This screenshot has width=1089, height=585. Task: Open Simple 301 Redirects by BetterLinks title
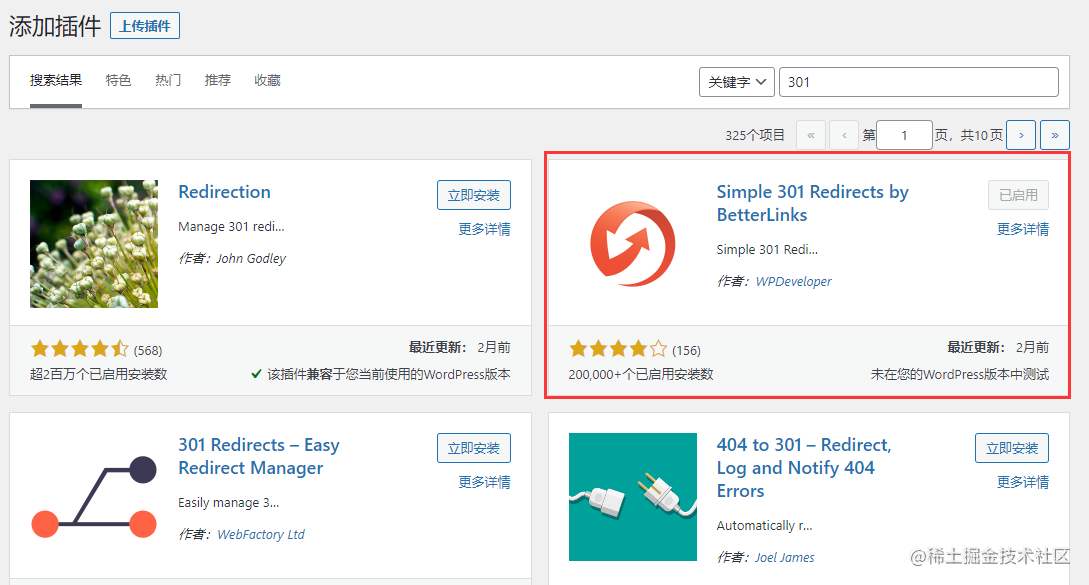click(813, 203)
